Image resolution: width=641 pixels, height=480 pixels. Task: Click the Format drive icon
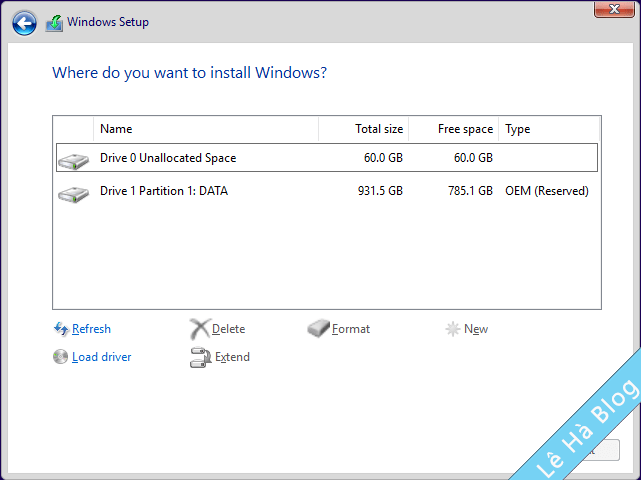[x=318, y=329]
